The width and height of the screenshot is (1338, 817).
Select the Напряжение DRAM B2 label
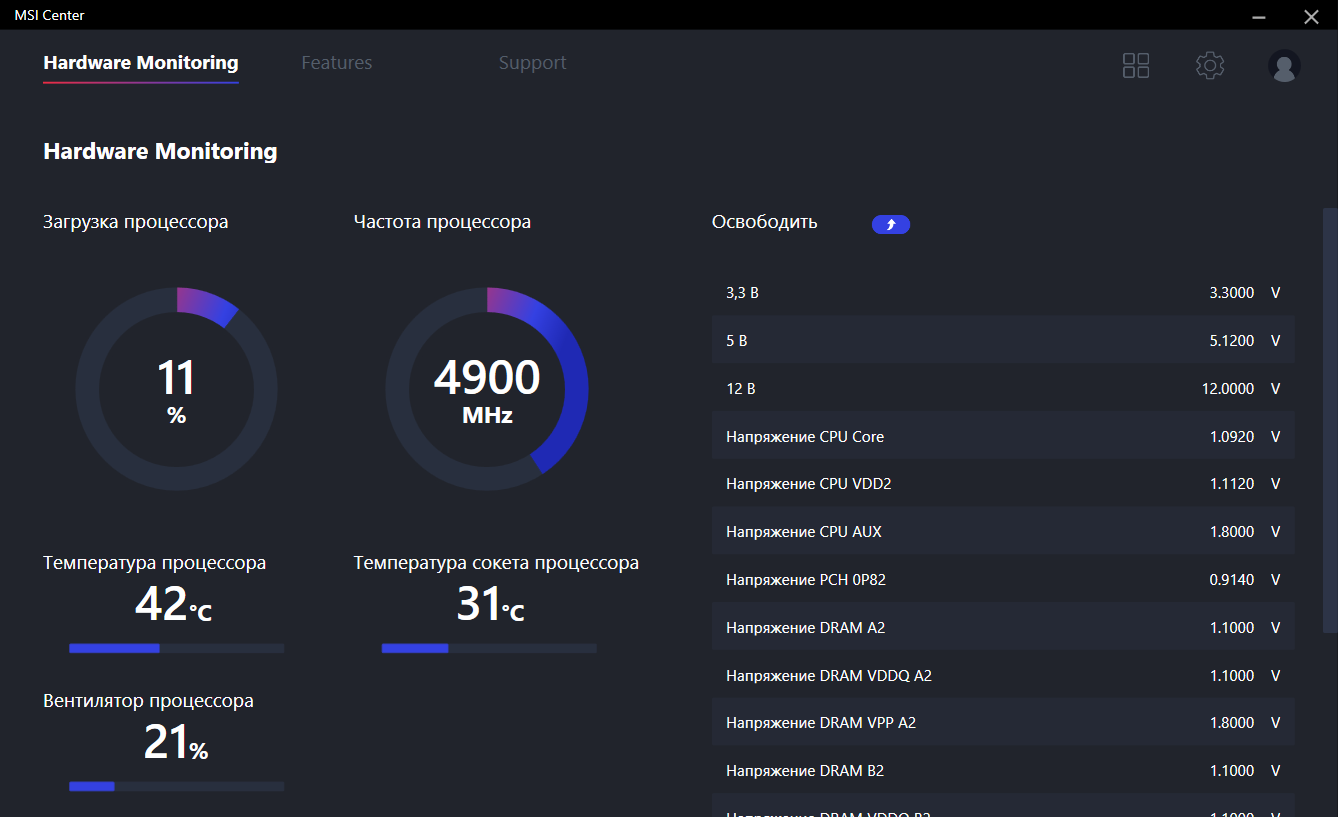805,771
